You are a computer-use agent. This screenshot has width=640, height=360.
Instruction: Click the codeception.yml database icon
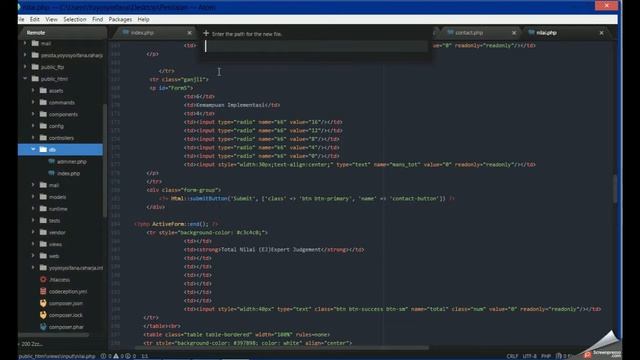pos(43,291)
